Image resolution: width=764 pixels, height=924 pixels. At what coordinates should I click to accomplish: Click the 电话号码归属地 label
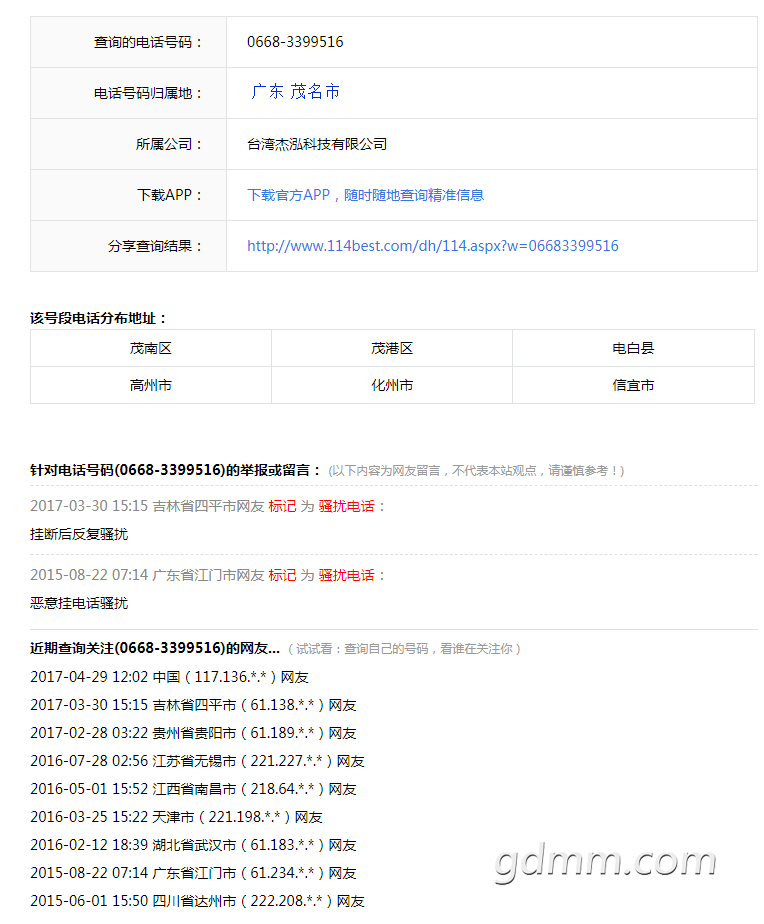148,94
